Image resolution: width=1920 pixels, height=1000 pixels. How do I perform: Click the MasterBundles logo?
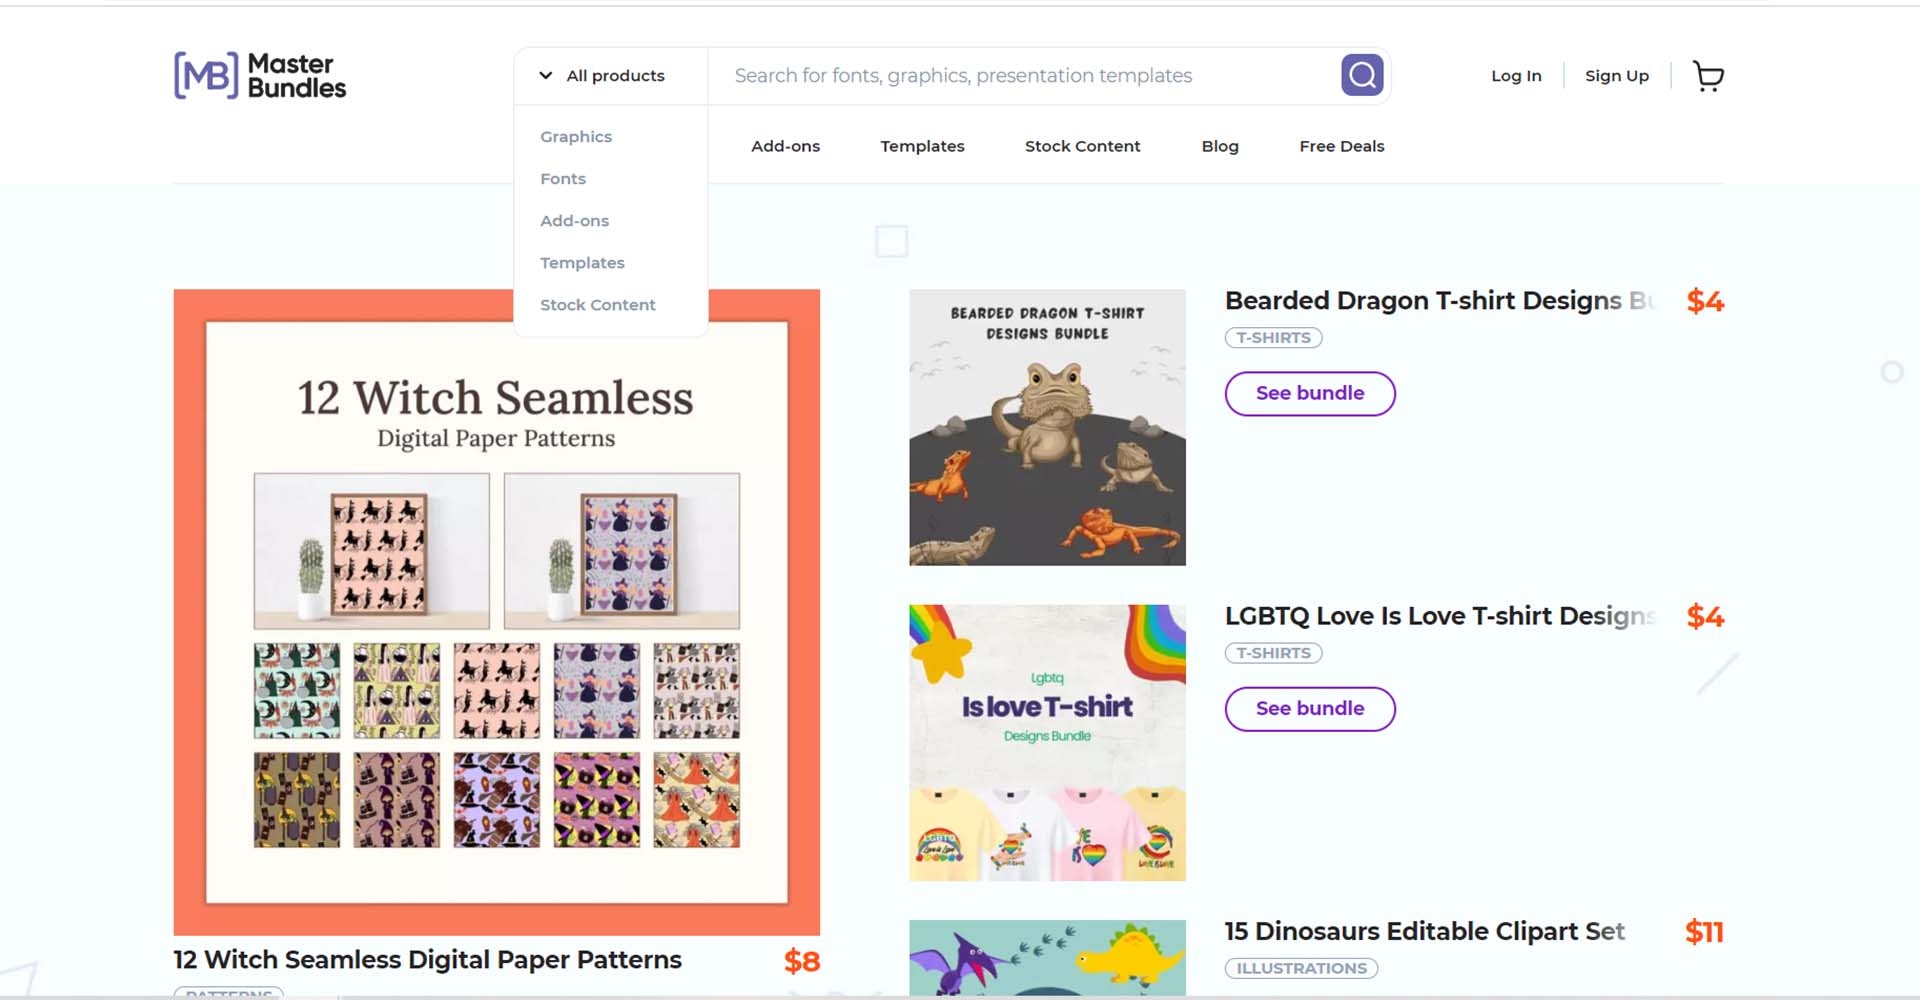pos(259,75)
